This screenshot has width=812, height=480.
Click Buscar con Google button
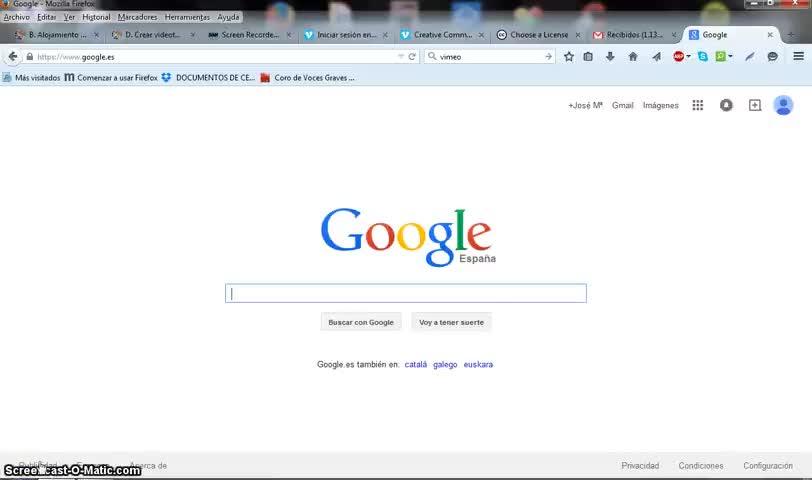pos(361,322)
